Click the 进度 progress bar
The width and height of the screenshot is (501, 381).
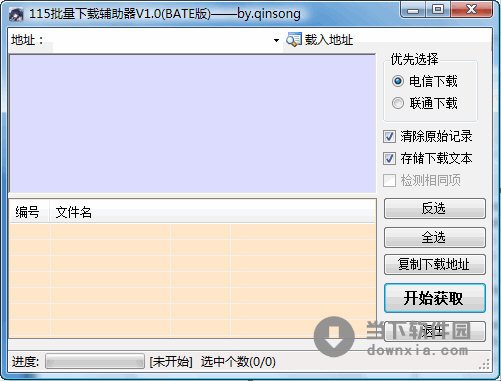click(95, 362)
